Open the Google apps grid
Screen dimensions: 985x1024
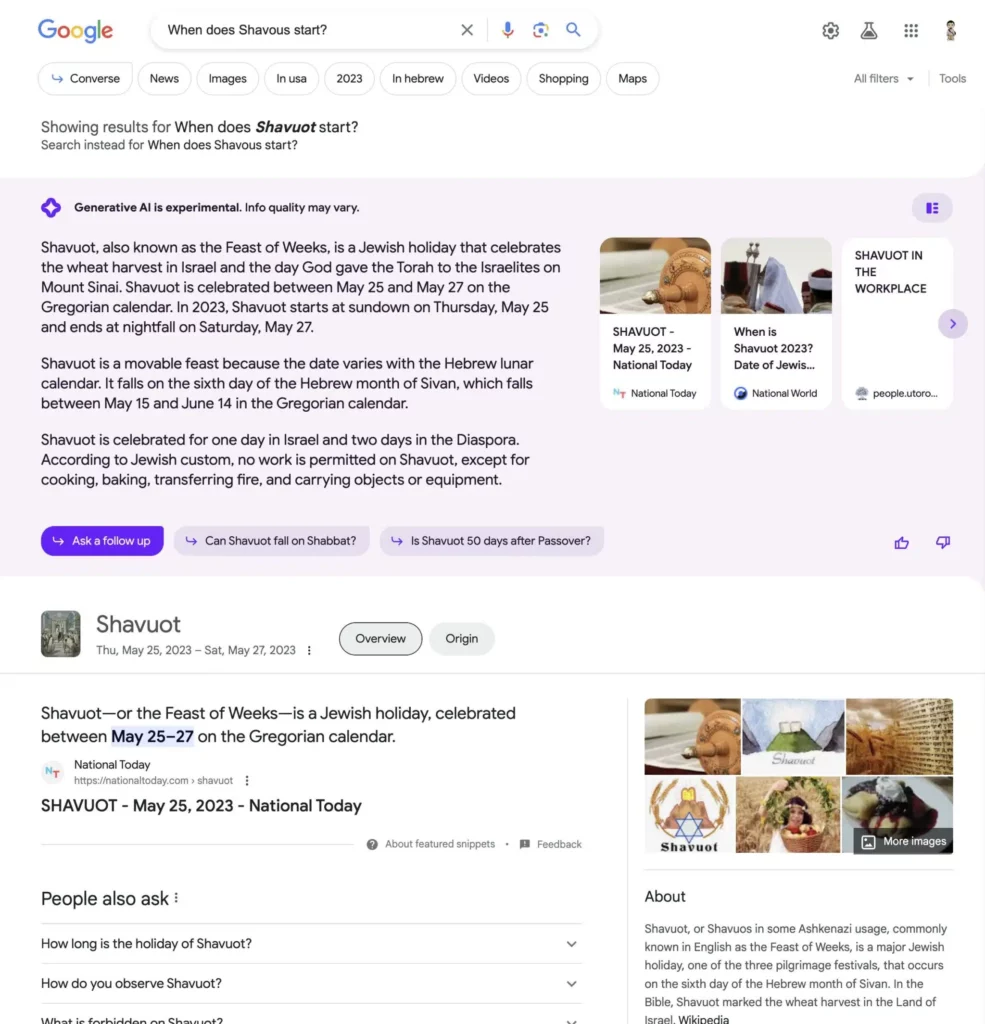910,31
